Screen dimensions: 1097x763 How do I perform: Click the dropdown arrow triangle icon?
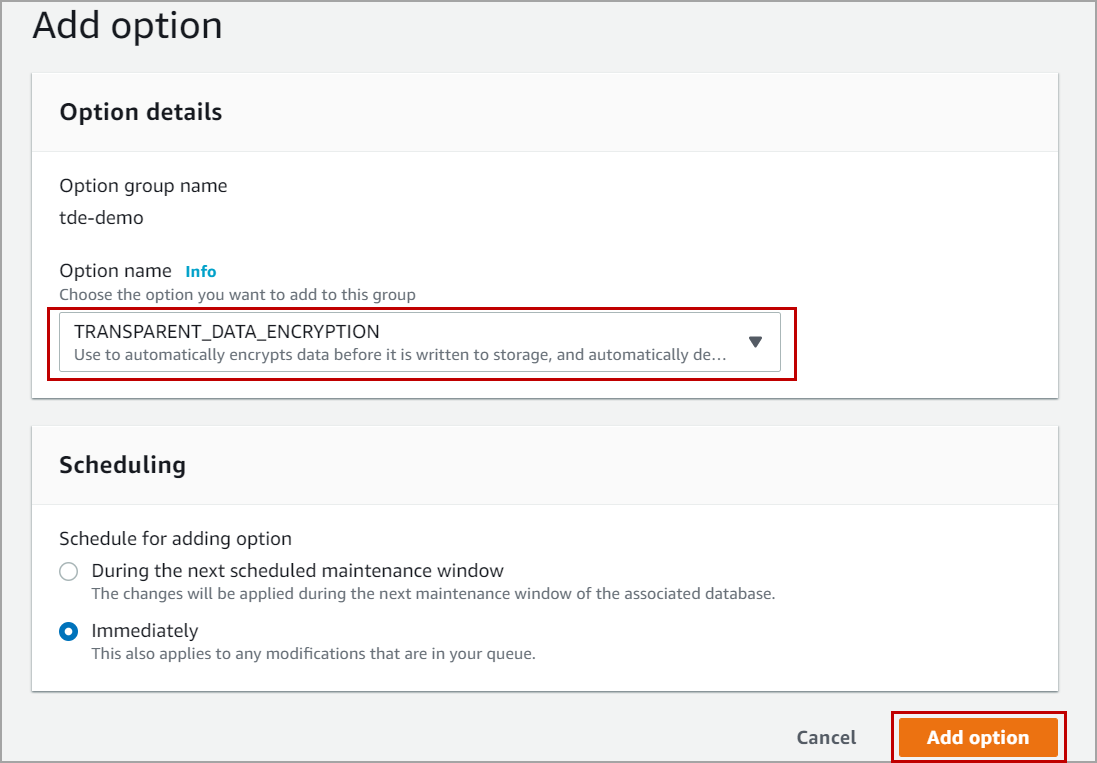(x=755, y=342)
